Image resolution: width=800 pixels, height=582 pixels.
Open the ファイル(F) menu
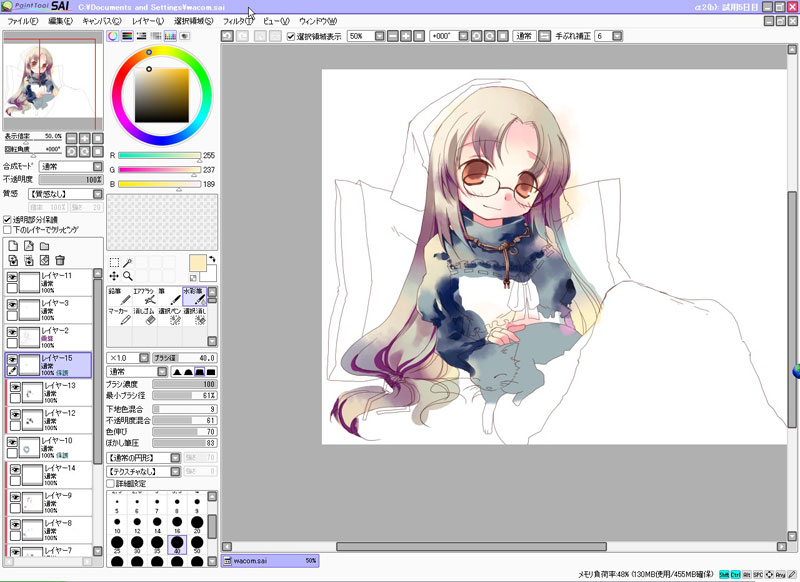(x=22, y=21)
